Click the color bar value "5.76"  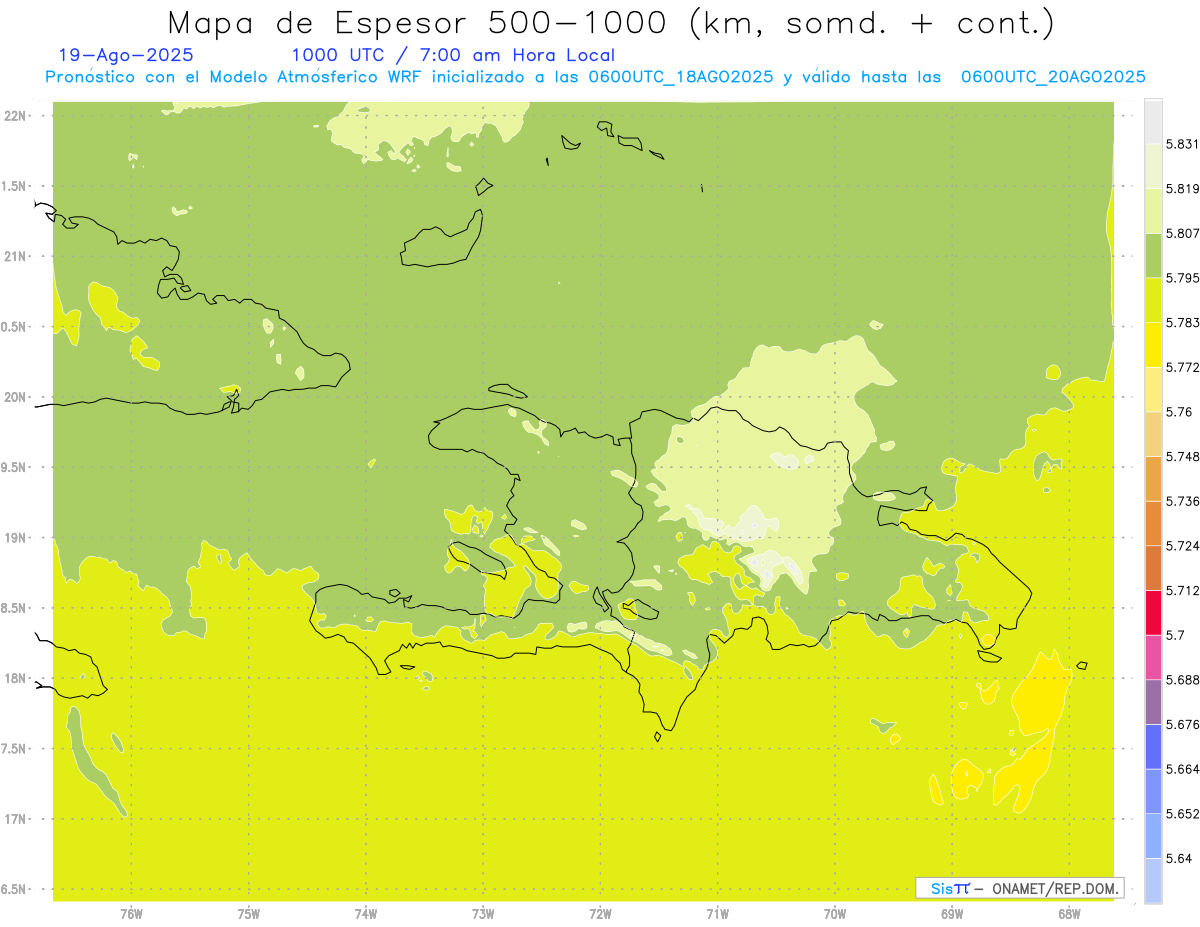point(1179,412)
